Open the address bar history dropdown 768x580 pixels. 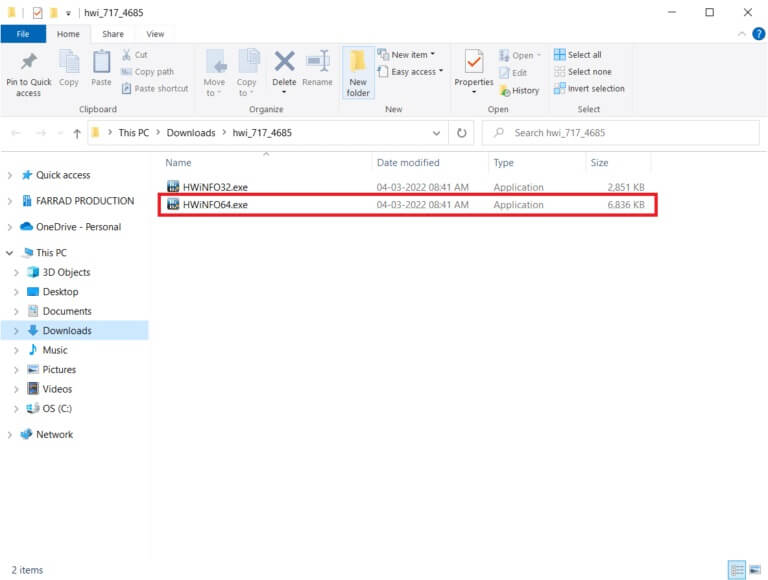click(436, 133)
